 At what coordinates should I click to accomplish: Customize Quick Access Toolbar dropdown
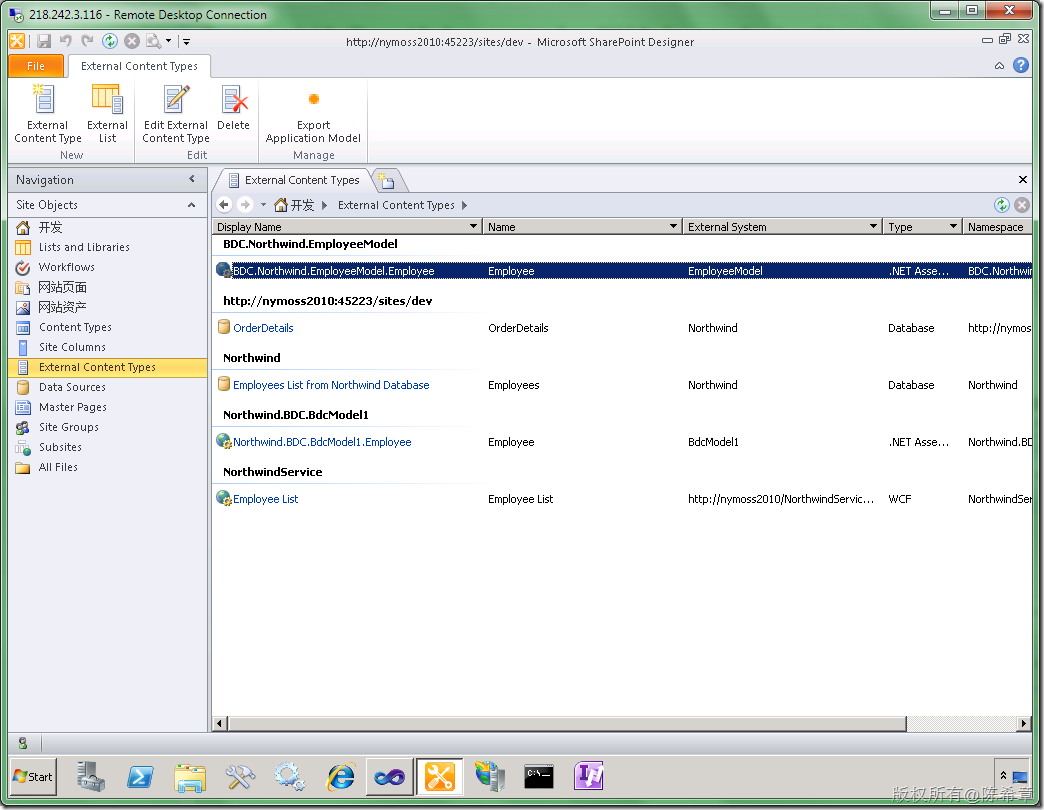click(186, 41)
